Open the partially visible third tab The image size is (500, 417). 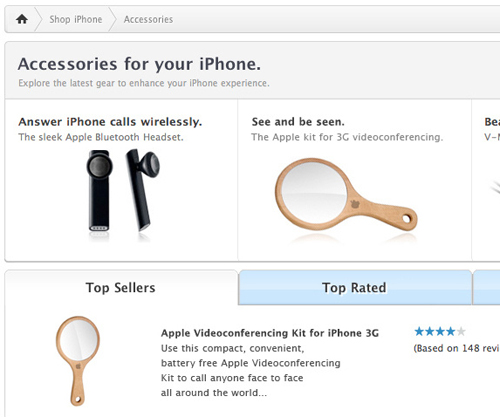[x=486, y=288]
